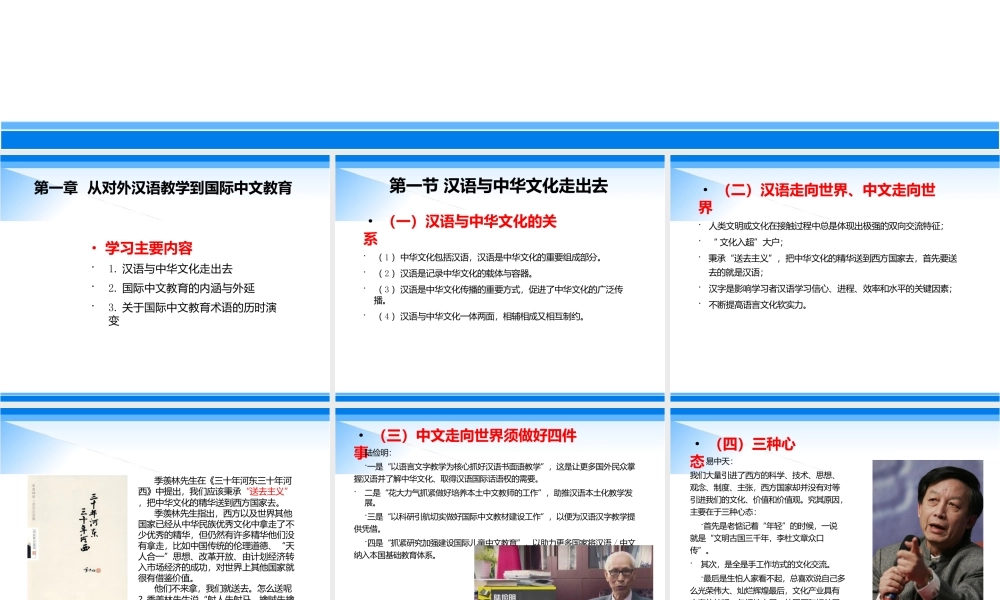Select the line (2) 汉语是记录中华文化的载体与容器
The width and height of the screenshot is (1000, 600).
coord(455,274)
